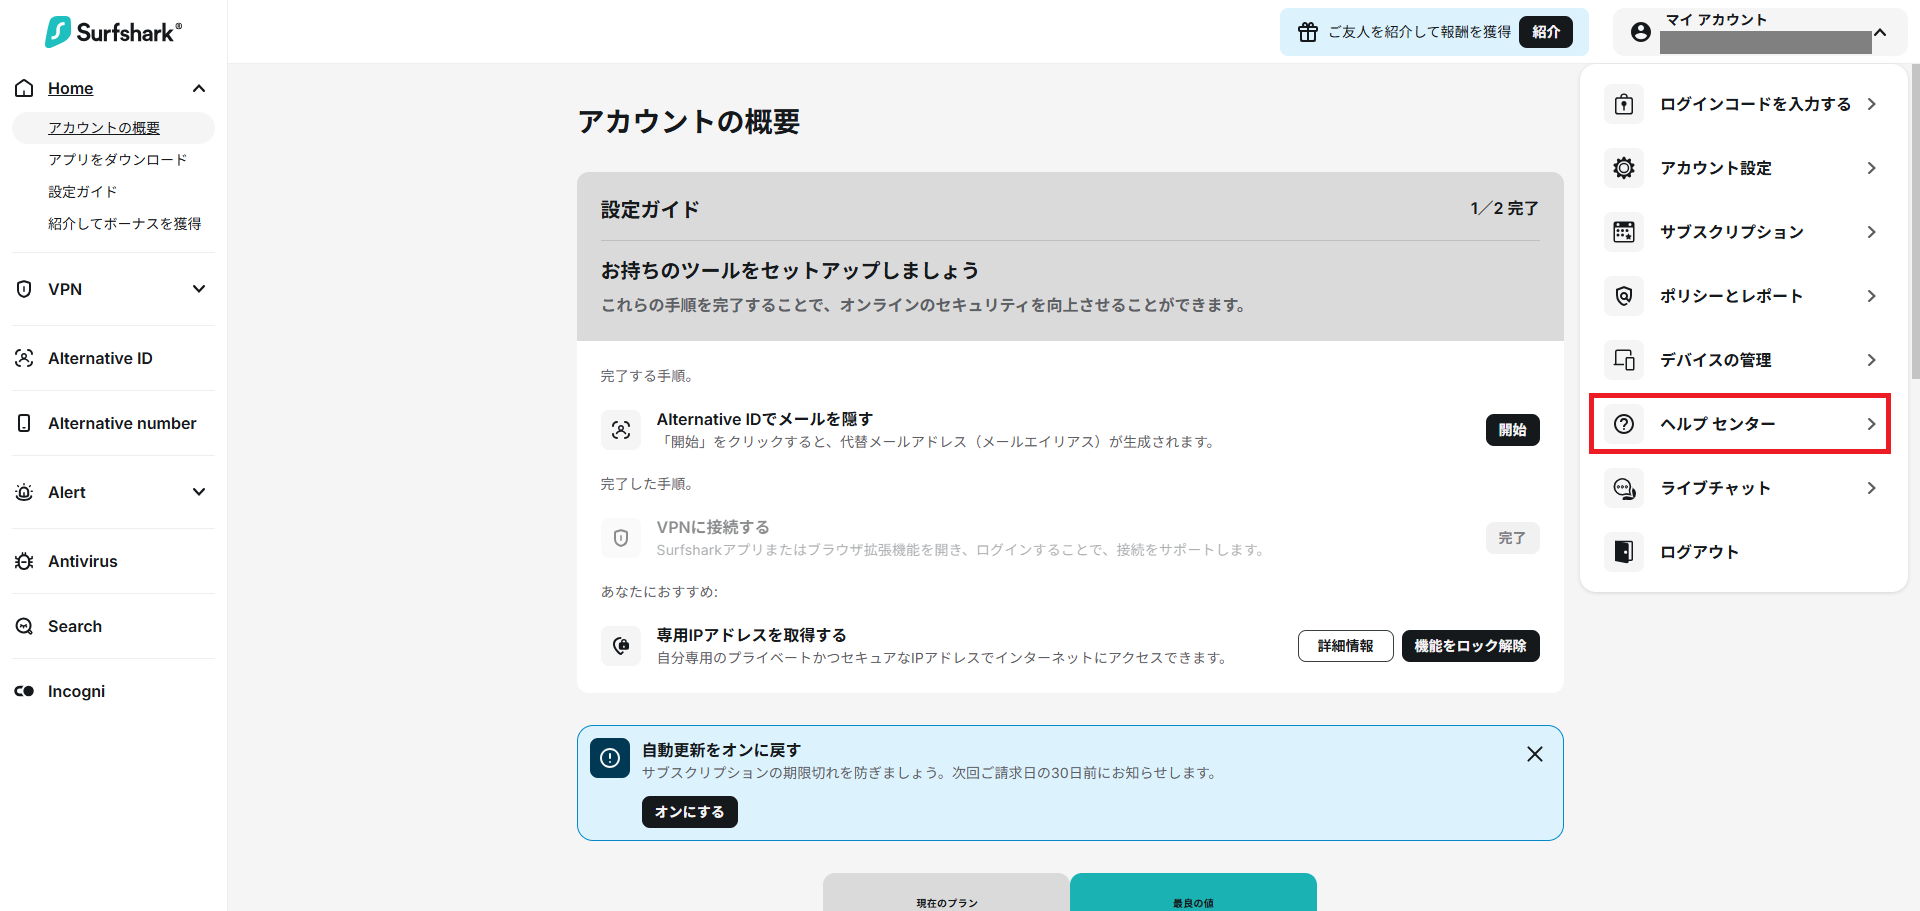
Task: Click 開始 for Alternative ID step
Action: 1513,430
